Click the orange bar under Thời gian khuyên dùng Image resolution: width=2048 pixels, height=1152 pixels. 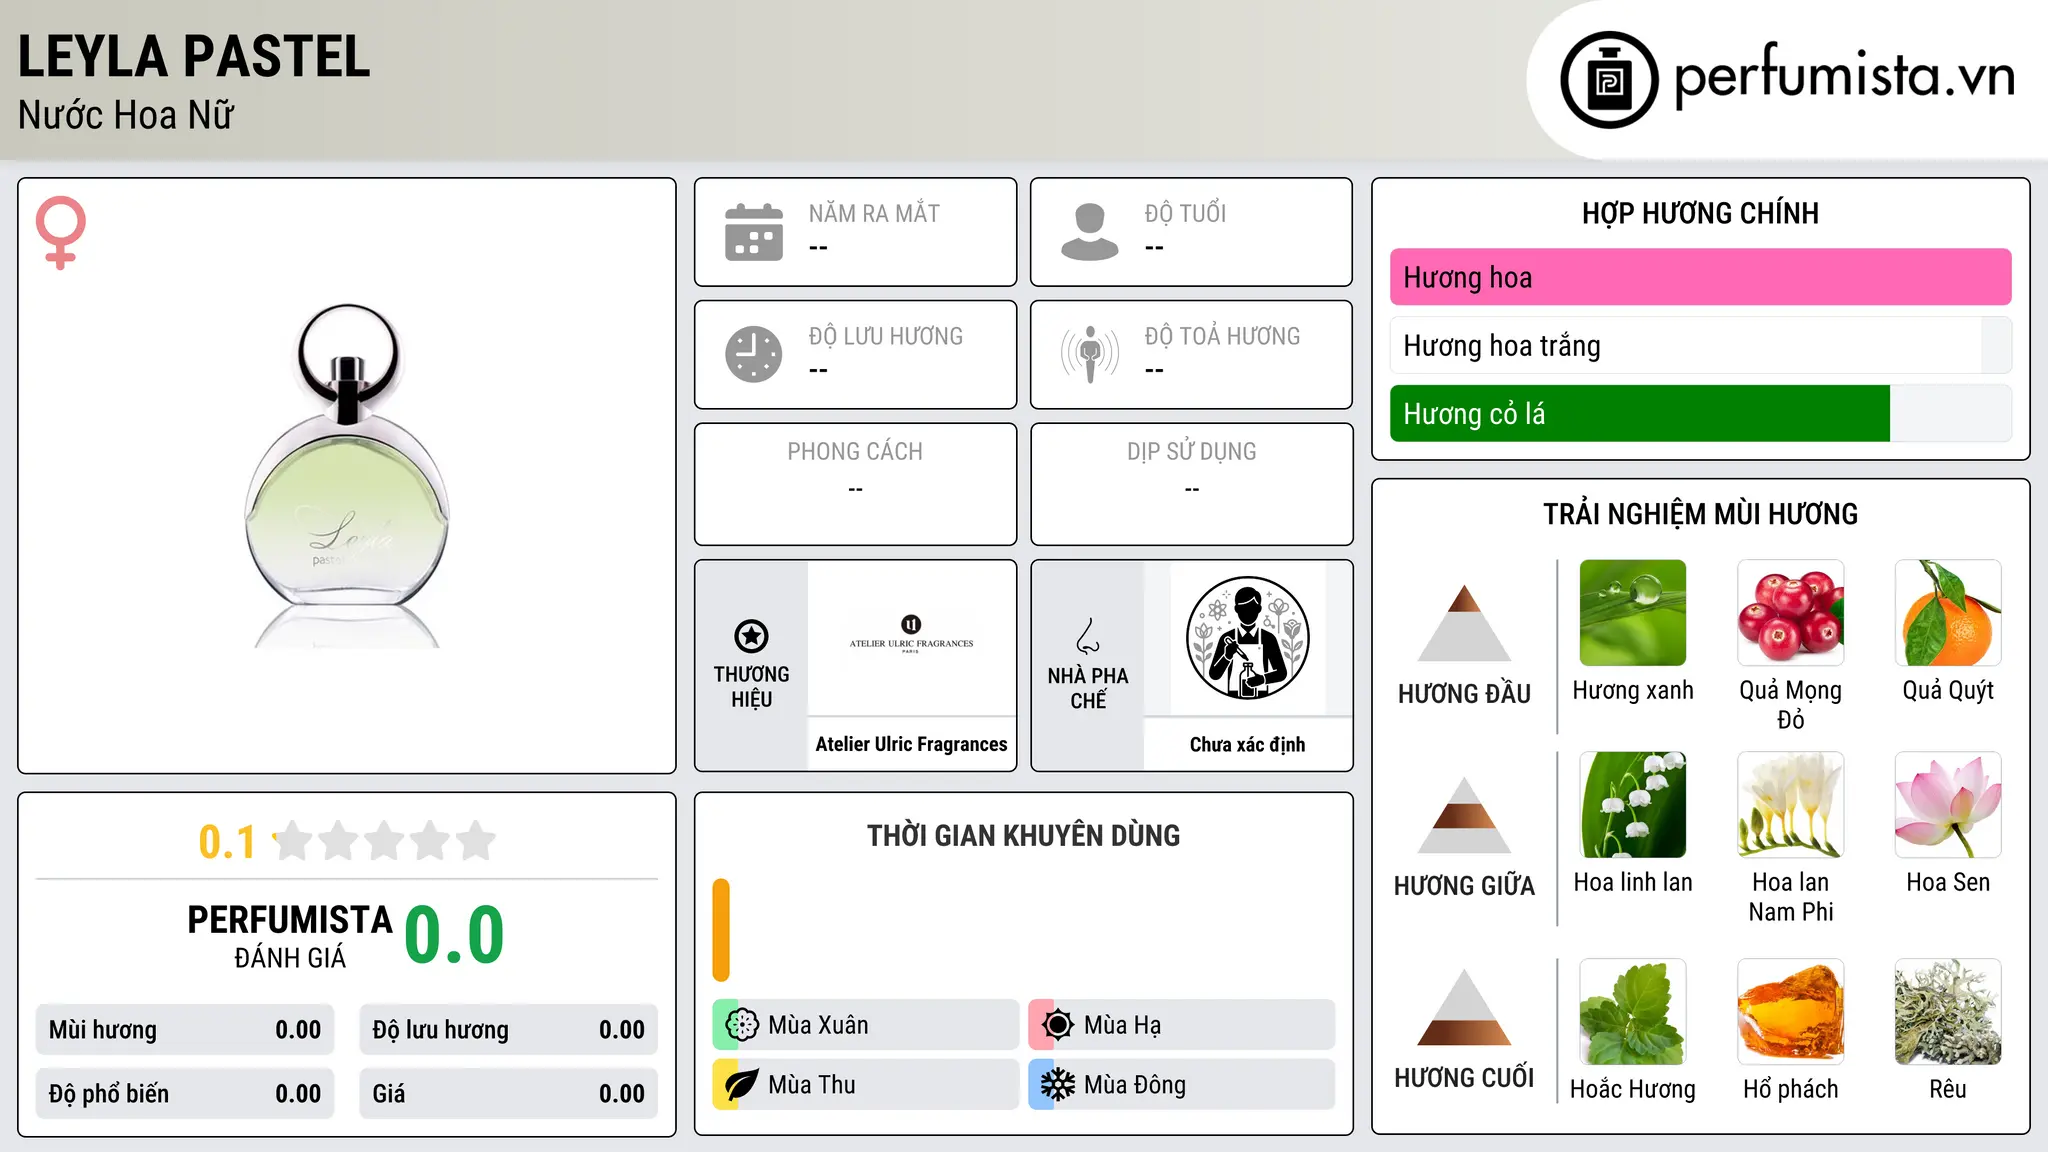tap(721, 930)
